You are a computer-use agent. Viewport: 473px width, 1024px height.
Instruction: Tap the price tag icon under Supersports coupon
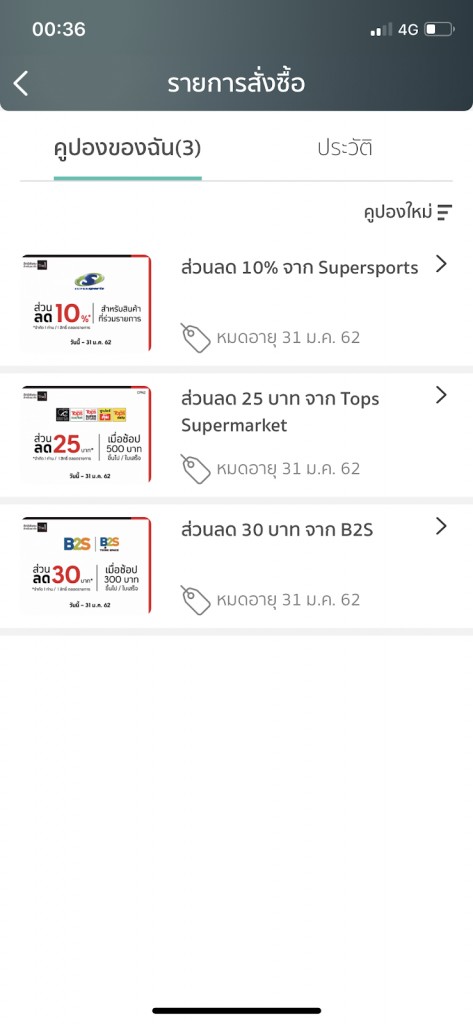pyautogui.click(x=195, y=338)
